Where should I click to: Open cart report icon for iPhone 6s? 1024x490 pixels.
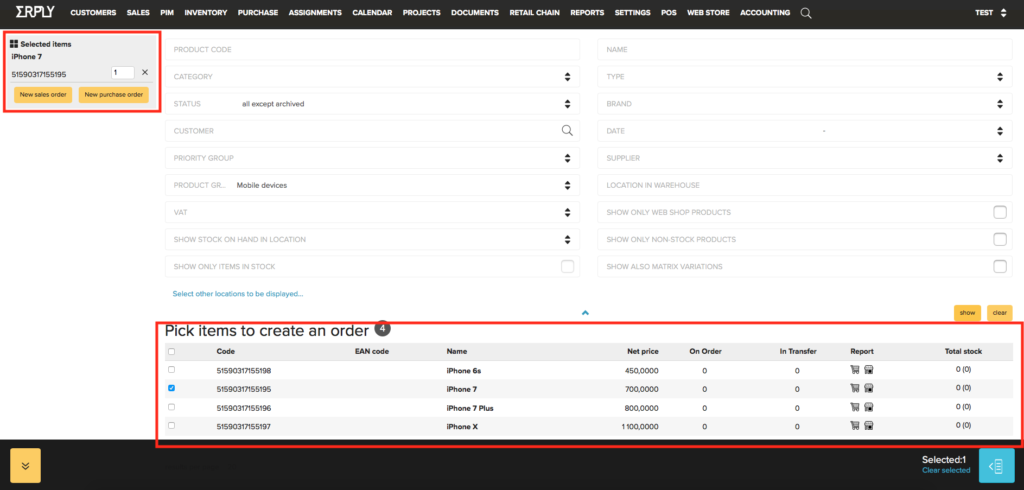(855, 370)
